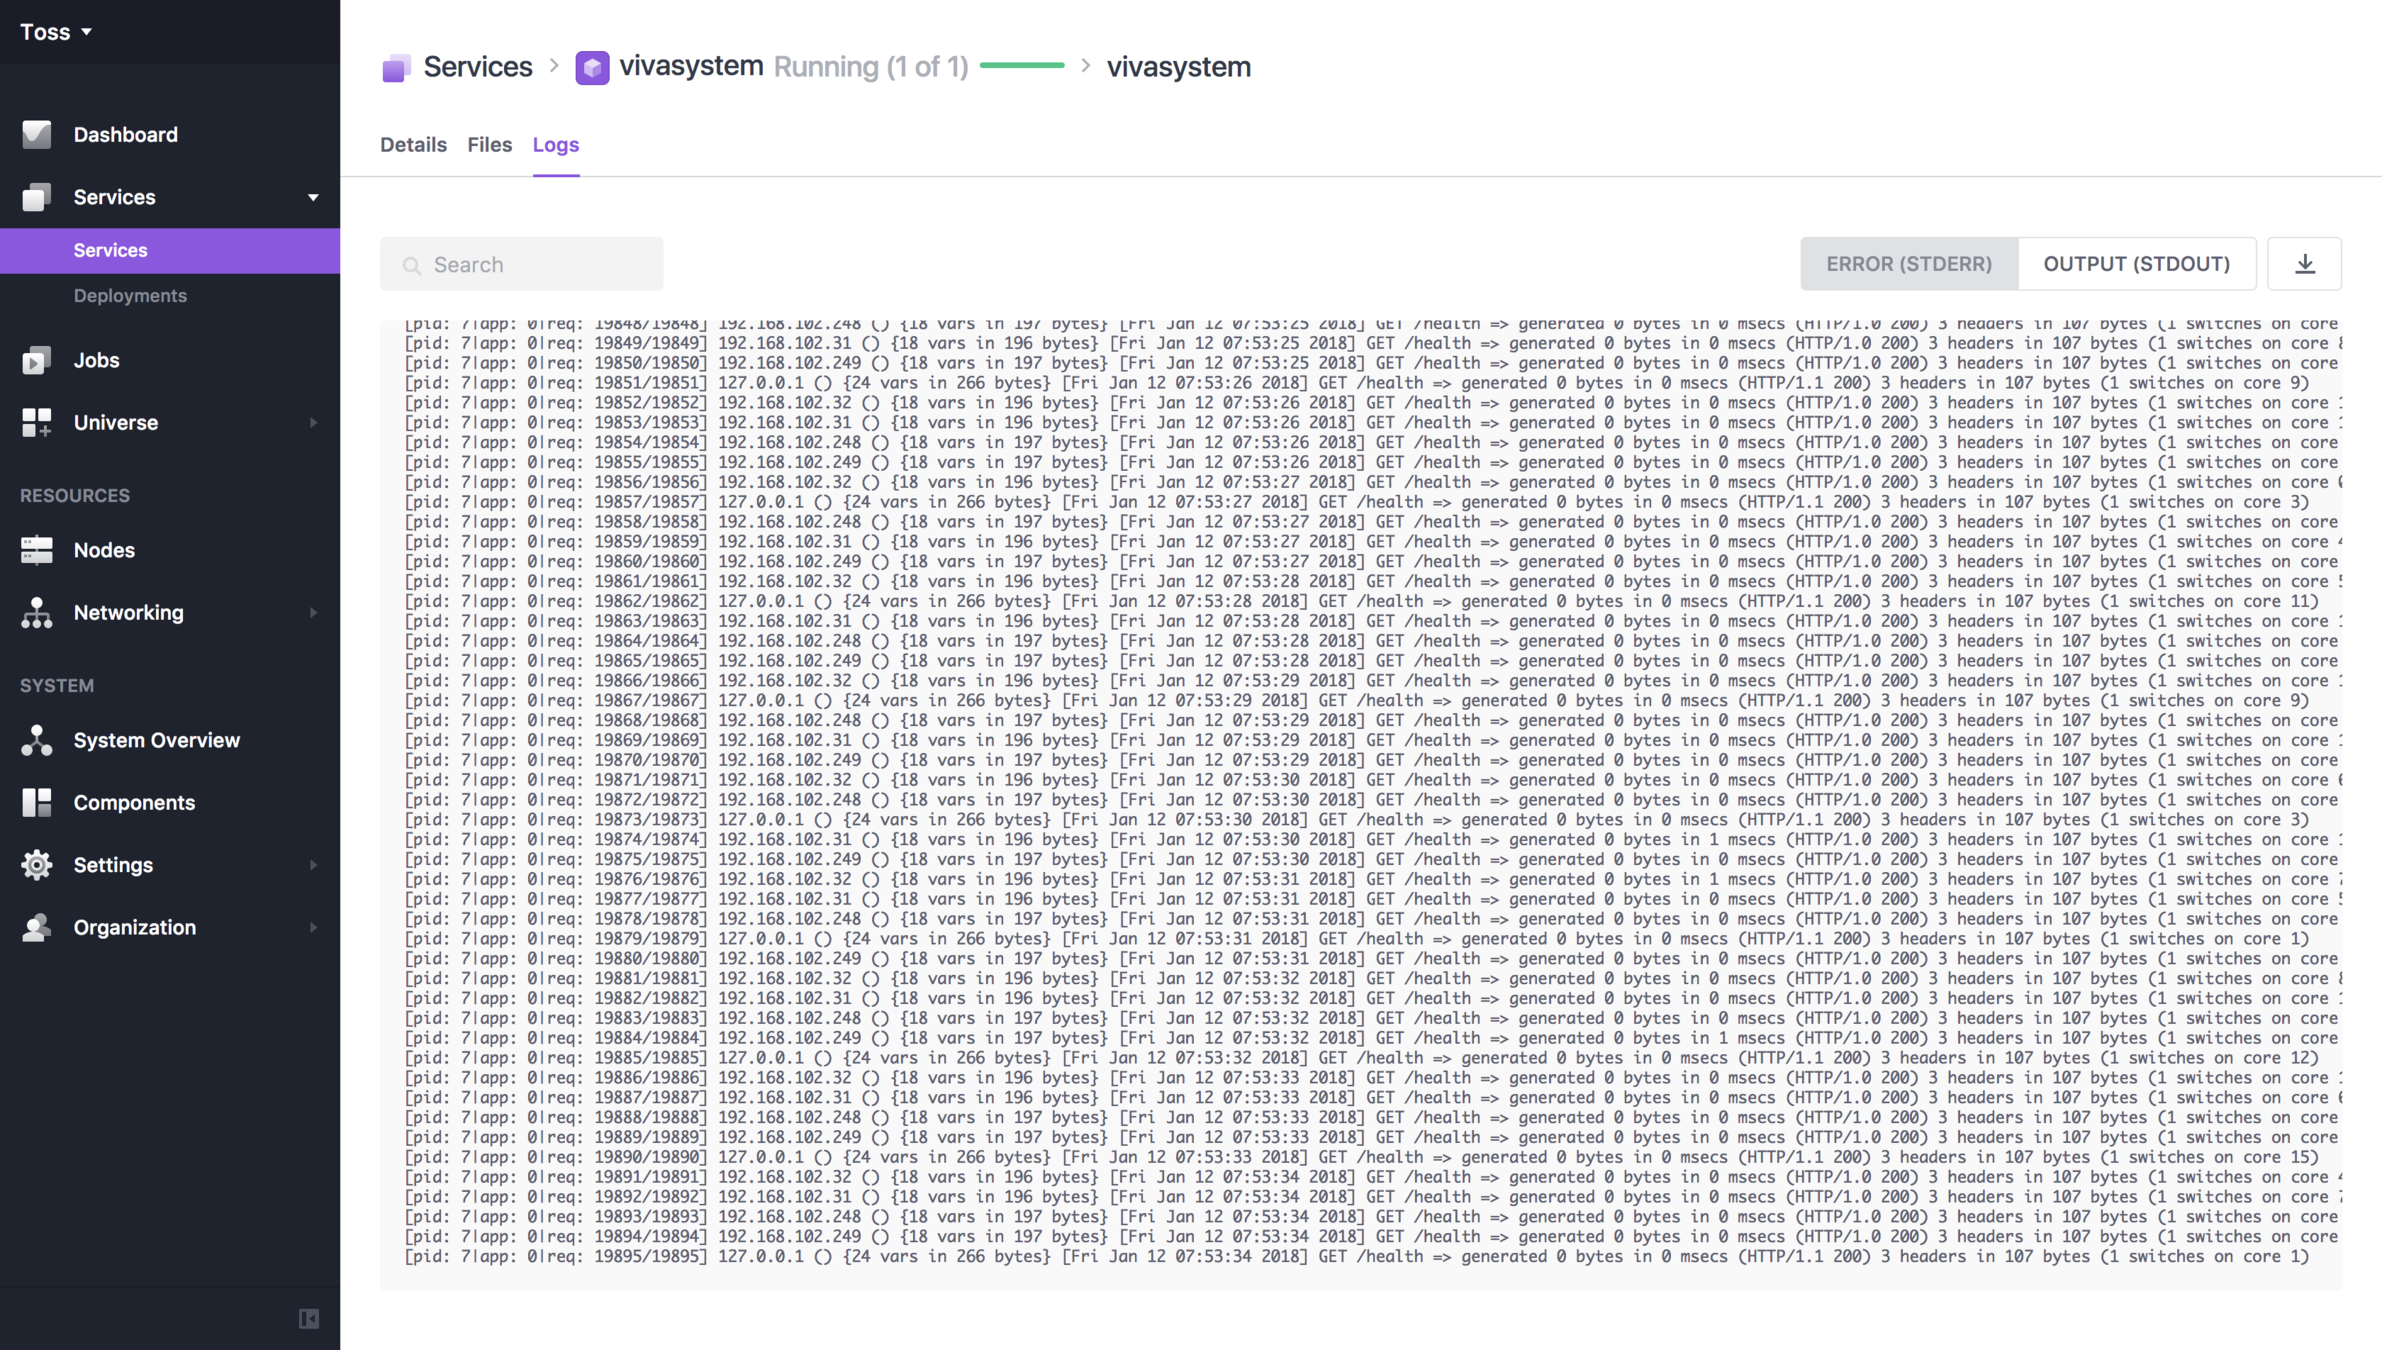Screen dimensions: 2382x1350
Task: Switch to the Files tab
Action: tap(489, 145)
